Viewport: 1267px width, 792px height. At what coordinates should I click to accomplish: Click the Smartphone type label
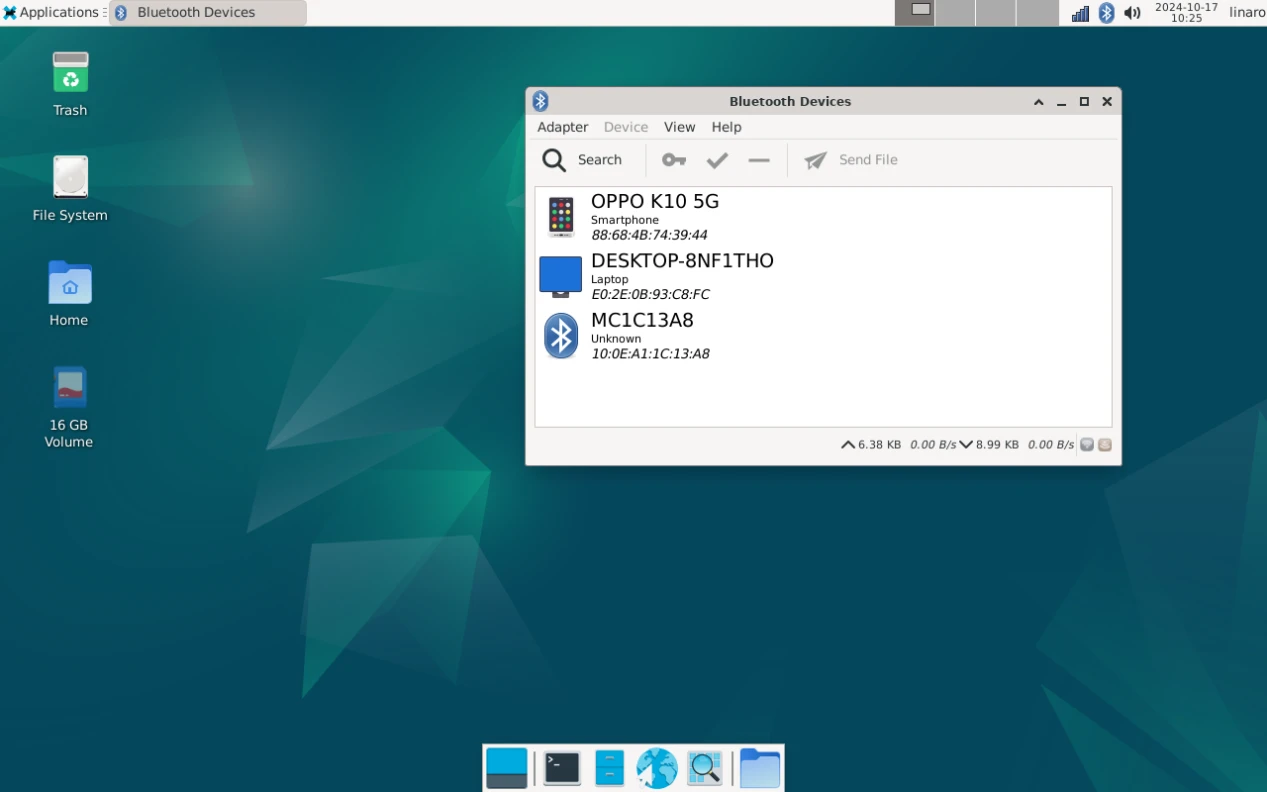coord(625,220)
